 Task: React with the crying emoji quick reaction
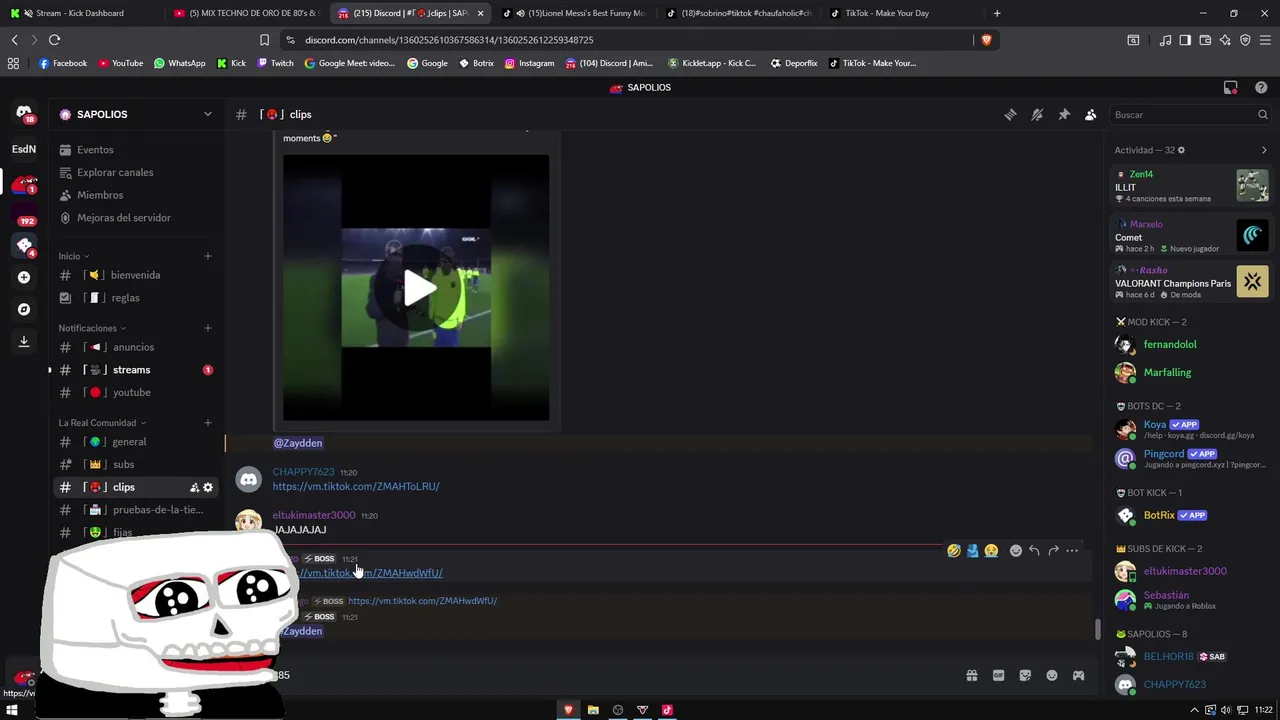pos(991,551)
